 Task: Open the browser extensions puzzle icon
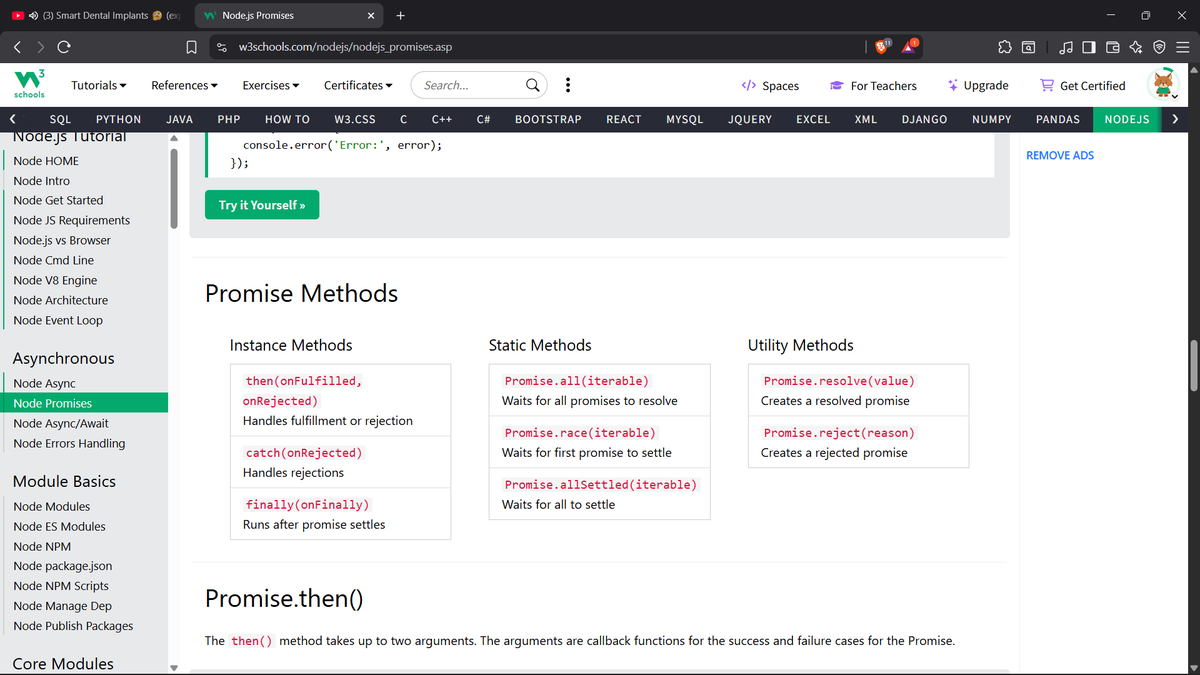[1005, 47]
